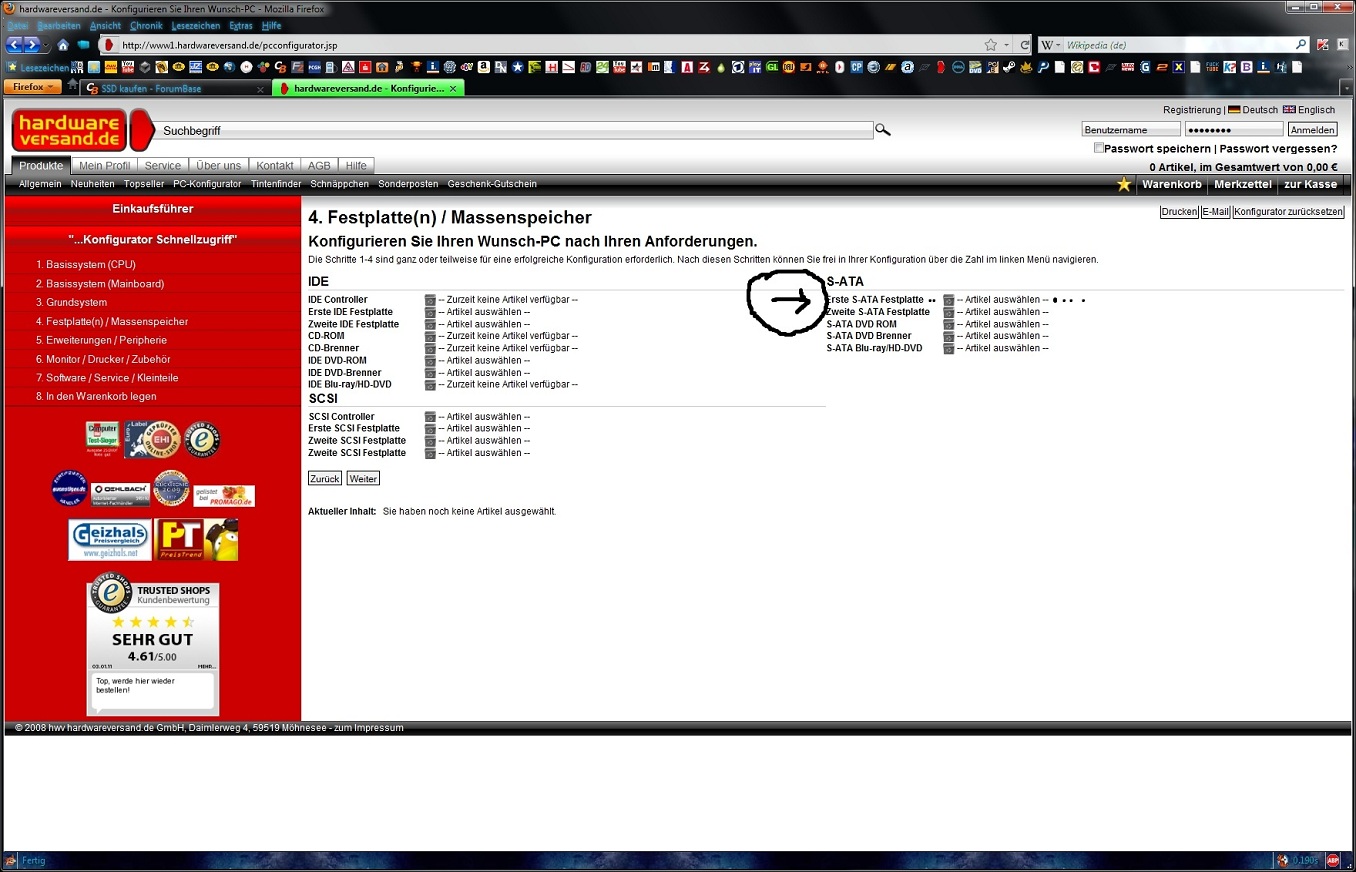Open the Kontakt site tab

(x=275, y=166)
